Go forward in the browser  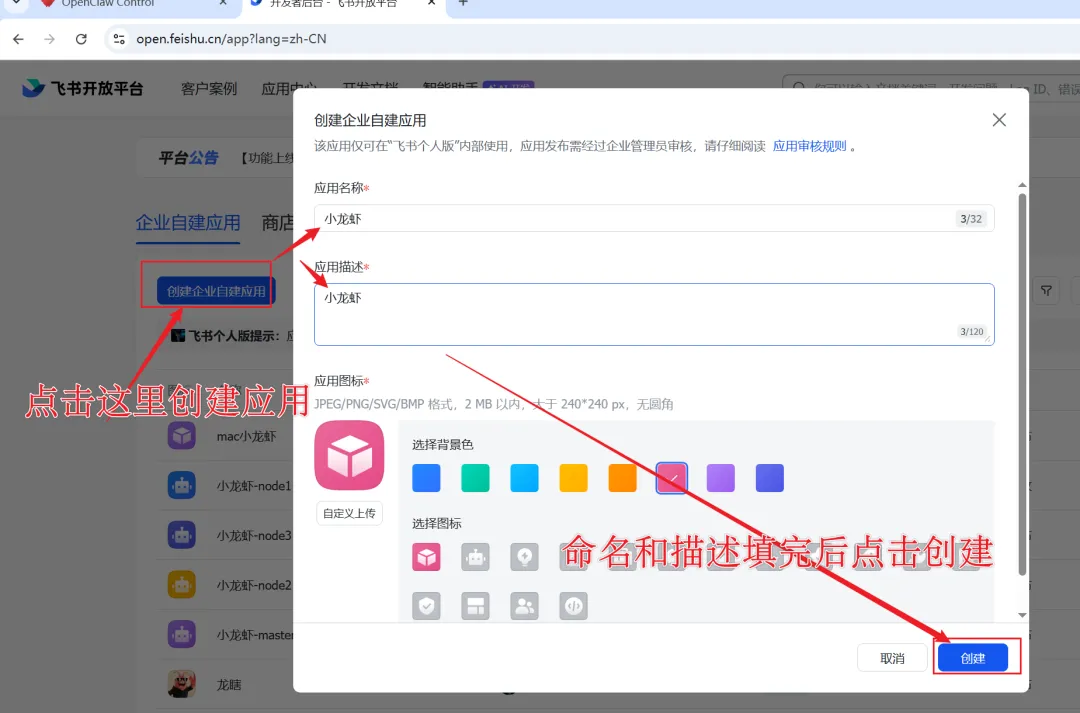[49, 39]
